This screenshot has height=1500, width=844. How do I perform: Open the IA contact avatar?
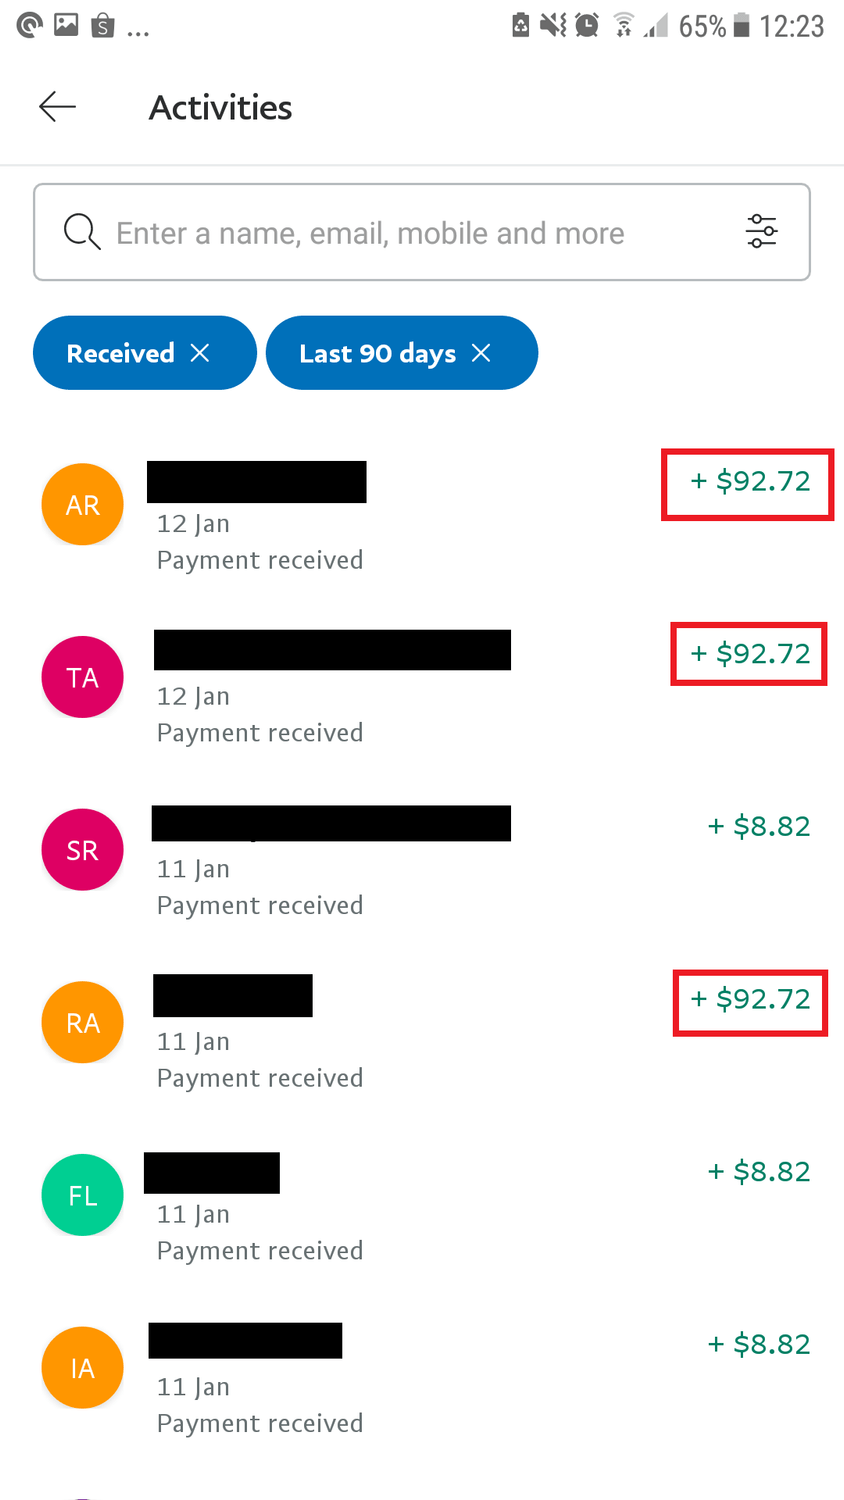[x=83, y=1368]
